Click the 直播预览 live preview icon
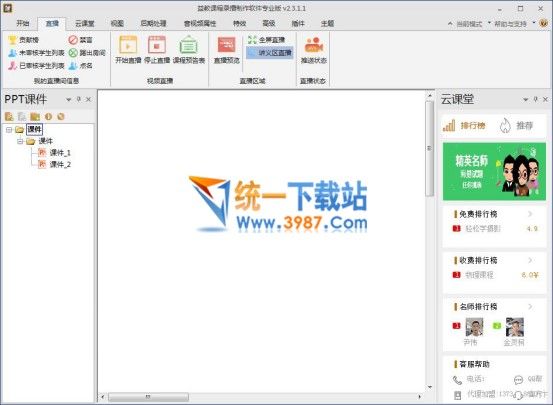553x405 pixels. (226, 45)
